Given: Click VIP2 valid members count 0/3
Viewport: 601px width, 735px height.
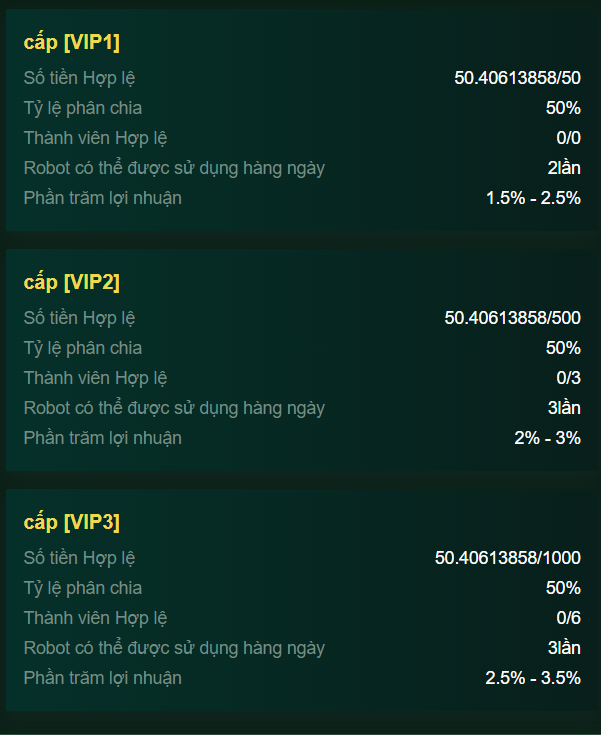Looking at the screenshot, I should click(x=568, y=378).
